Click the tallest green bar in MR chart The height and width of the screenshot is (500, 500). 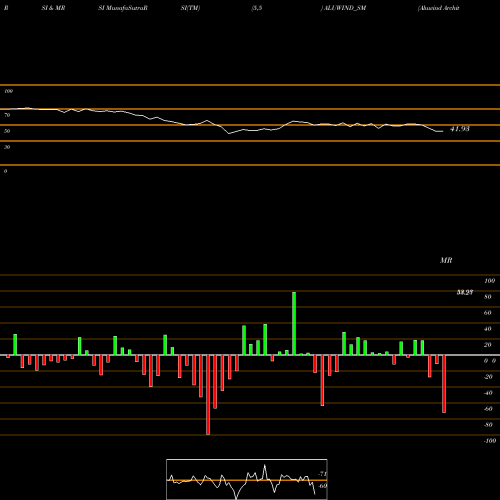pyautogui.click(x=294, y=323)
